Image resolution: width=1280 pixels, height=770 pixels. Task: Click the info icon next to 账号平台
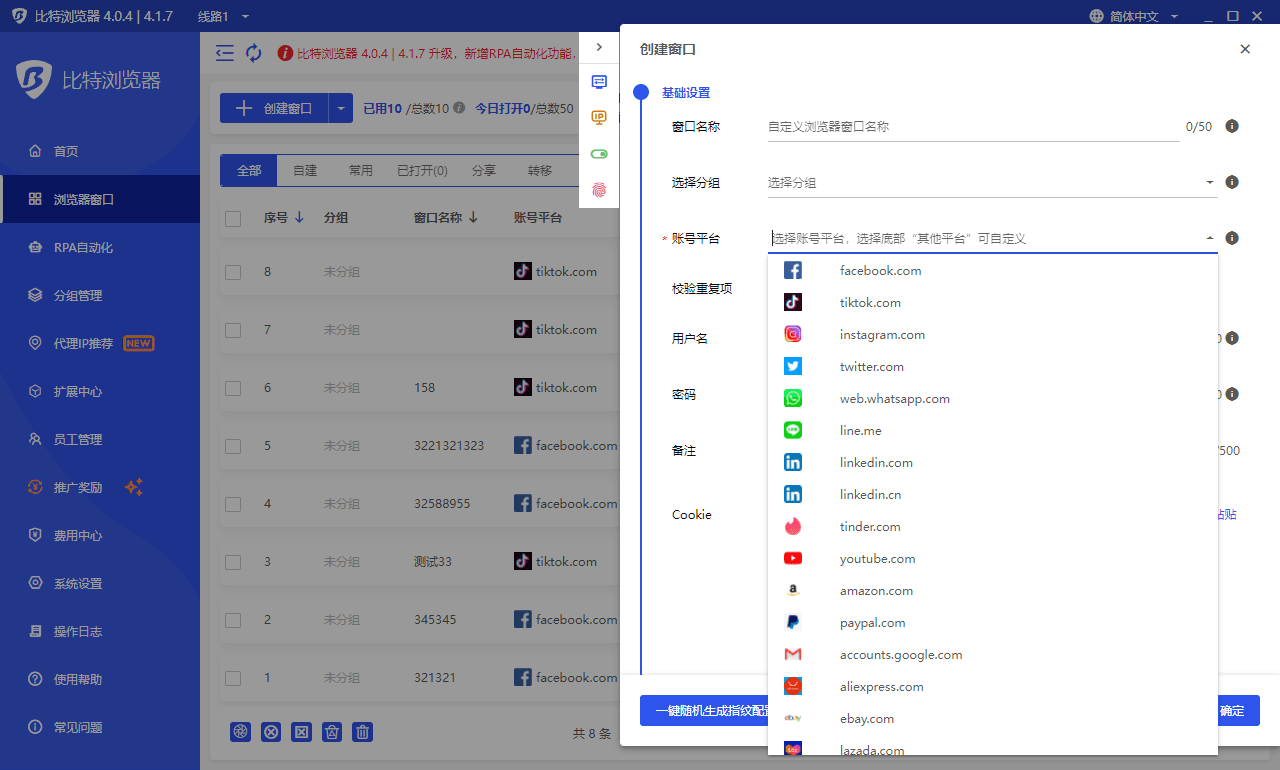pyautogui.click(x=1232, y=238)
